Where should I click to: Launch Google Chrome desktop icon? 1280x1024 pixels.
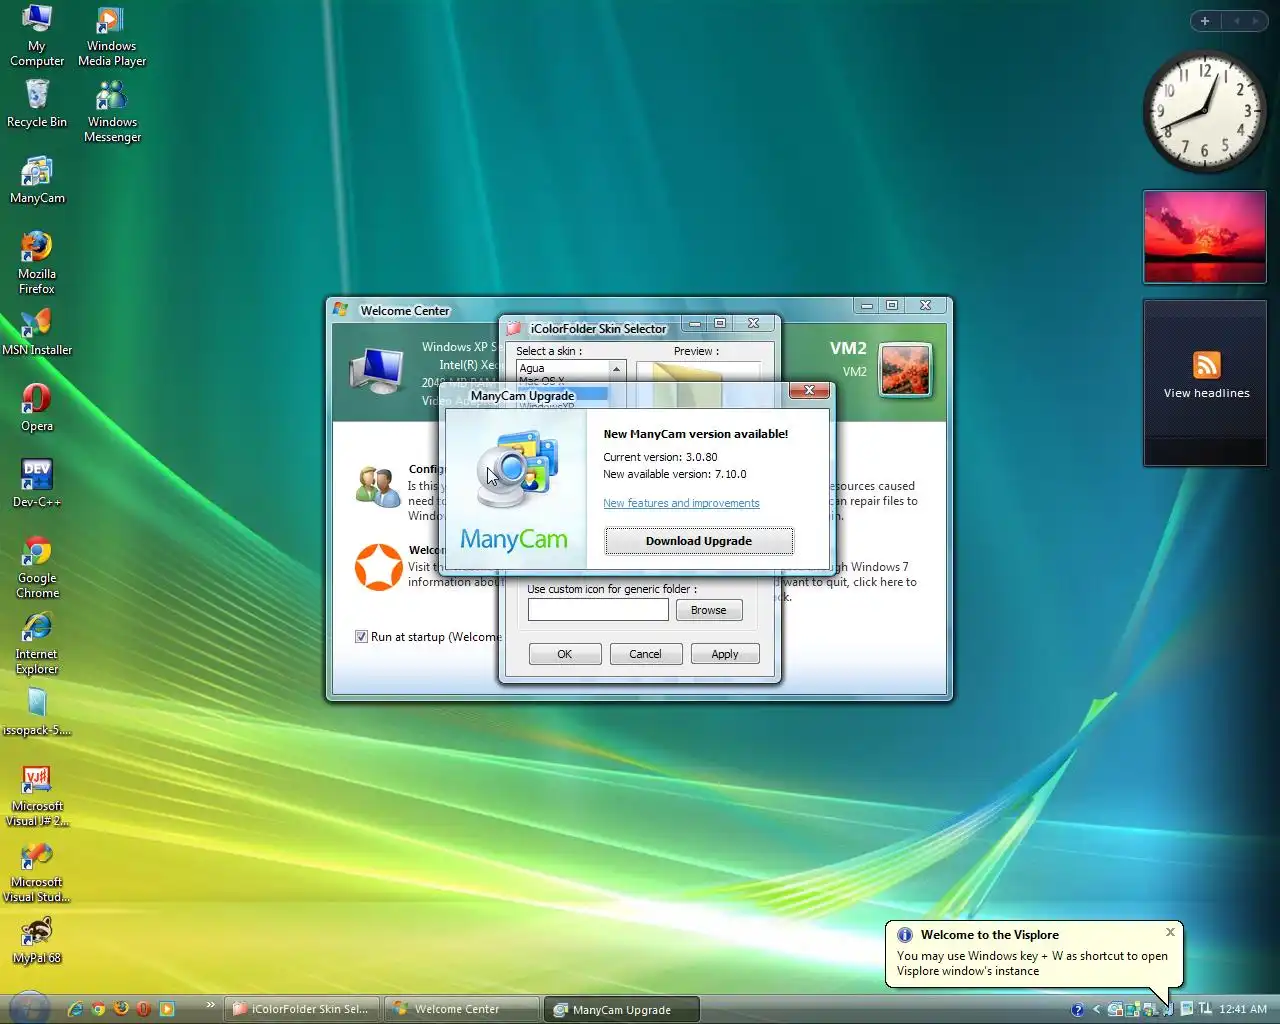tap(37, 567)
